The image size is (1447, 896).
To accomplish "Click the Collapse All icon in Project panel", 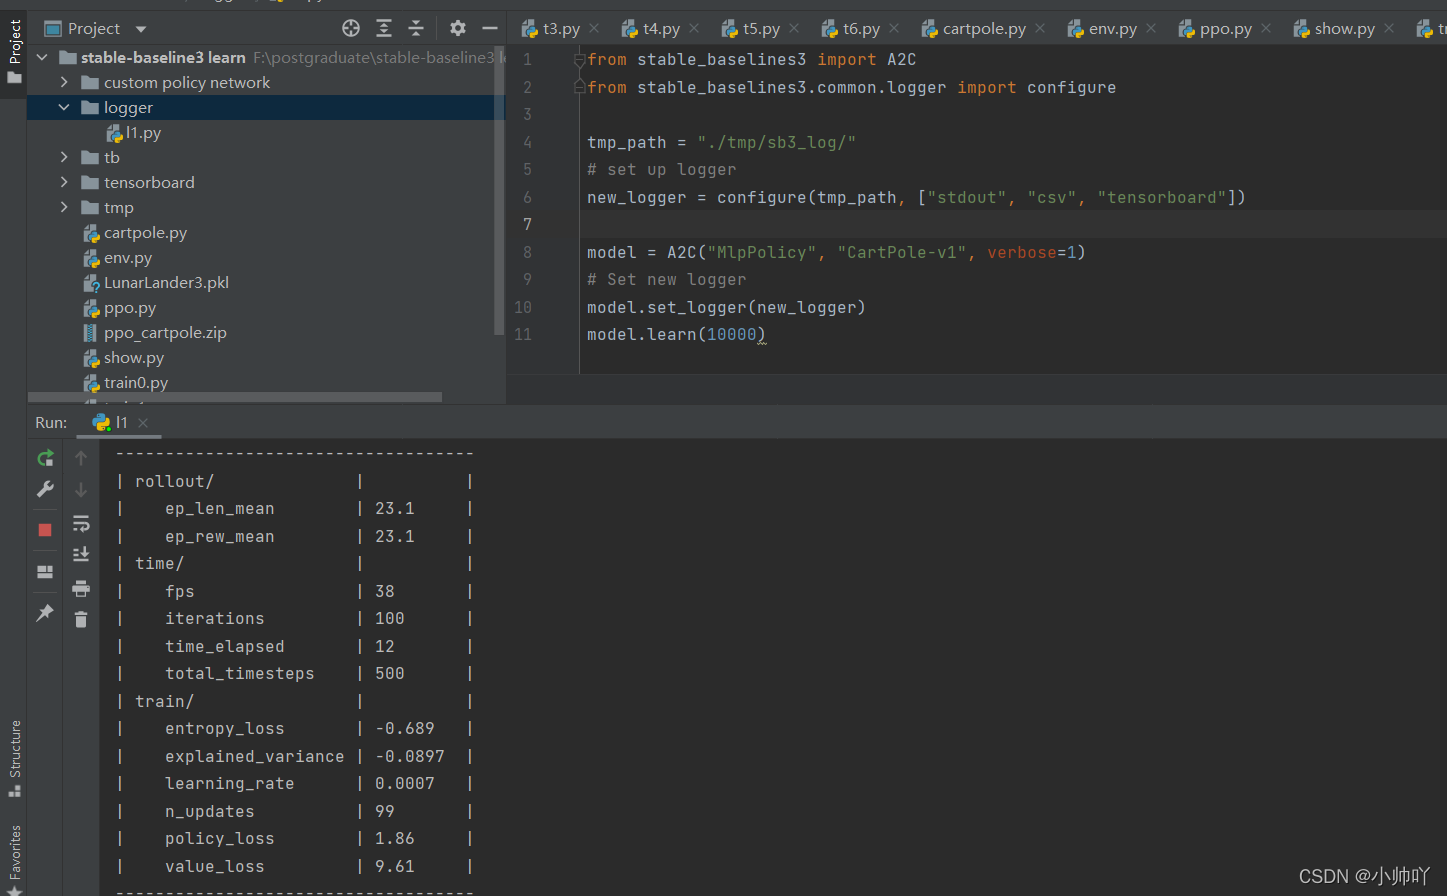I will [x=416, y=28].
